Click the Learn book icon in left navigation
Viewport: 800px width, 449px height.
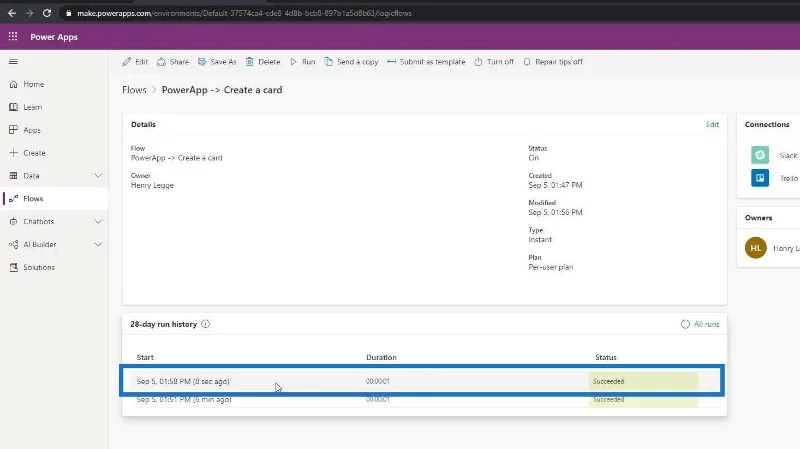[14, 107]
